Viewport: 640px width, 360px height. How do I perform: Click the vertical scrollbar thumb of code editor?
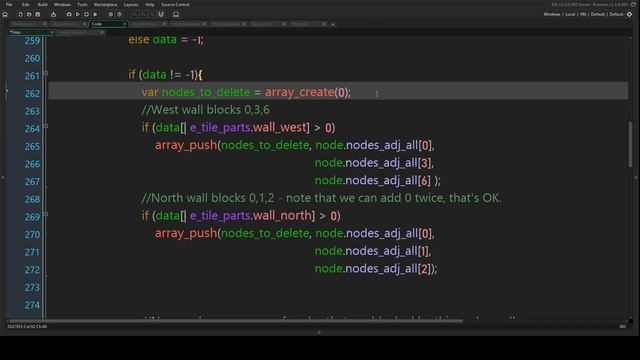[x=631, y=144]
